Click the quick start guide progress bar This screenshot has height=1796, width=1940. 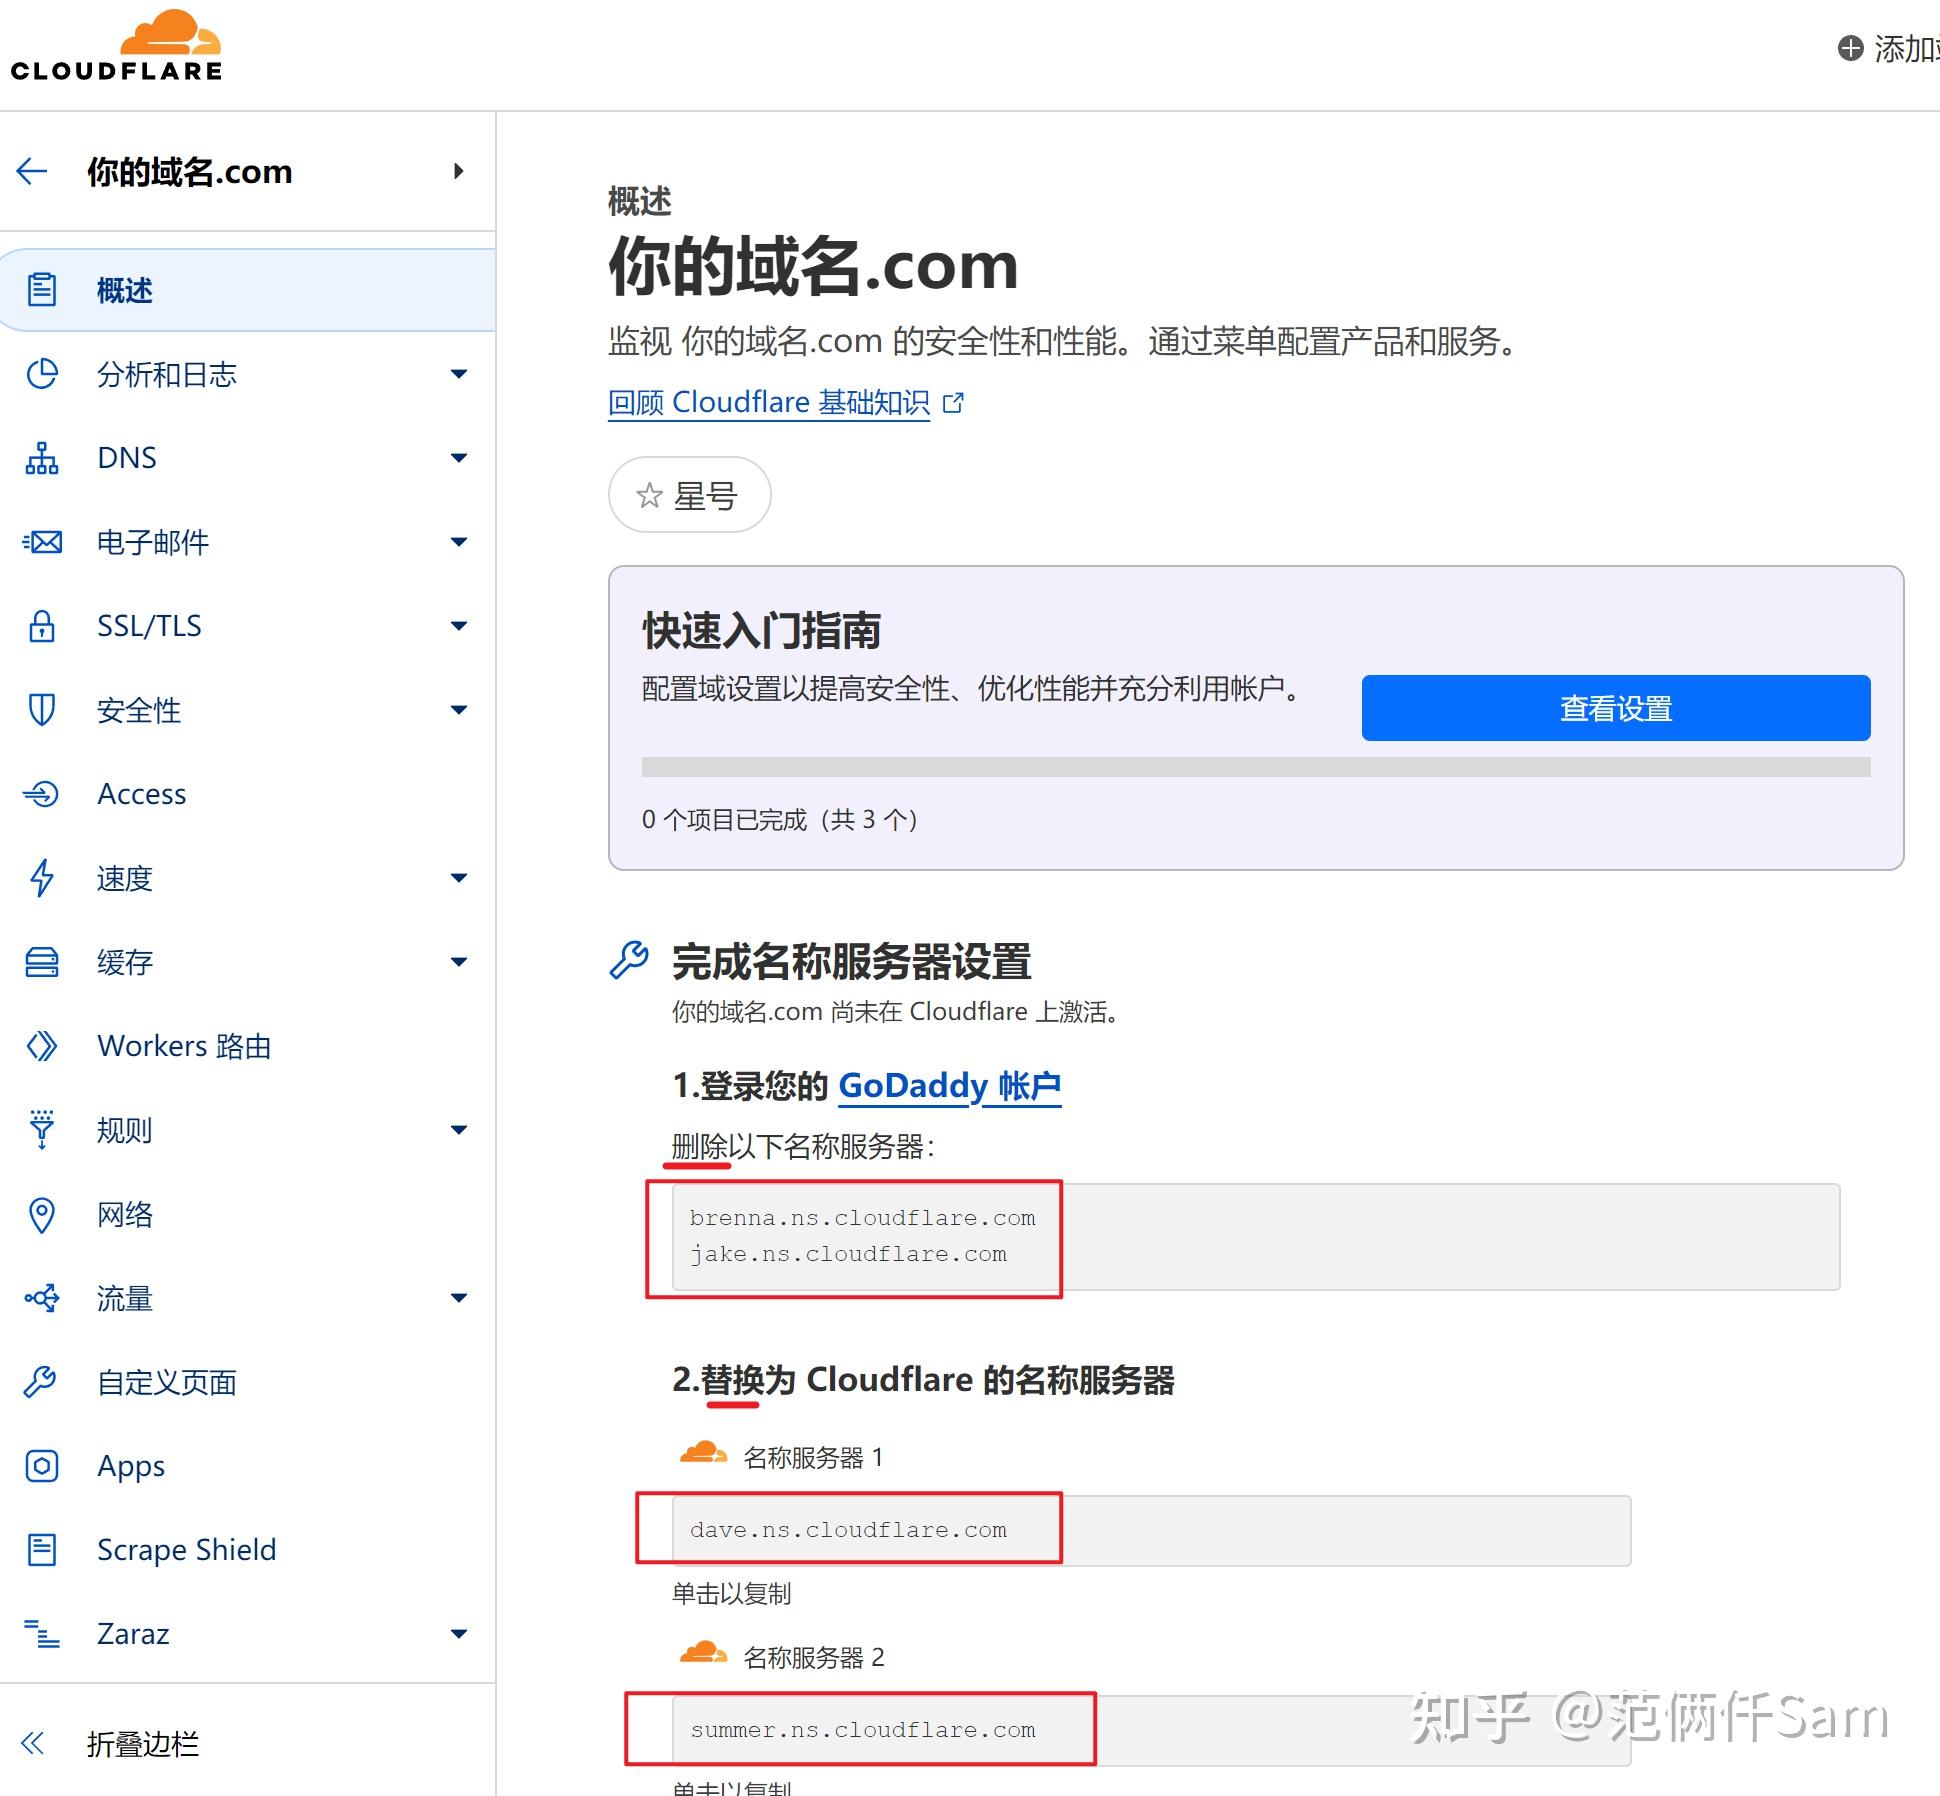(1256, 767)
